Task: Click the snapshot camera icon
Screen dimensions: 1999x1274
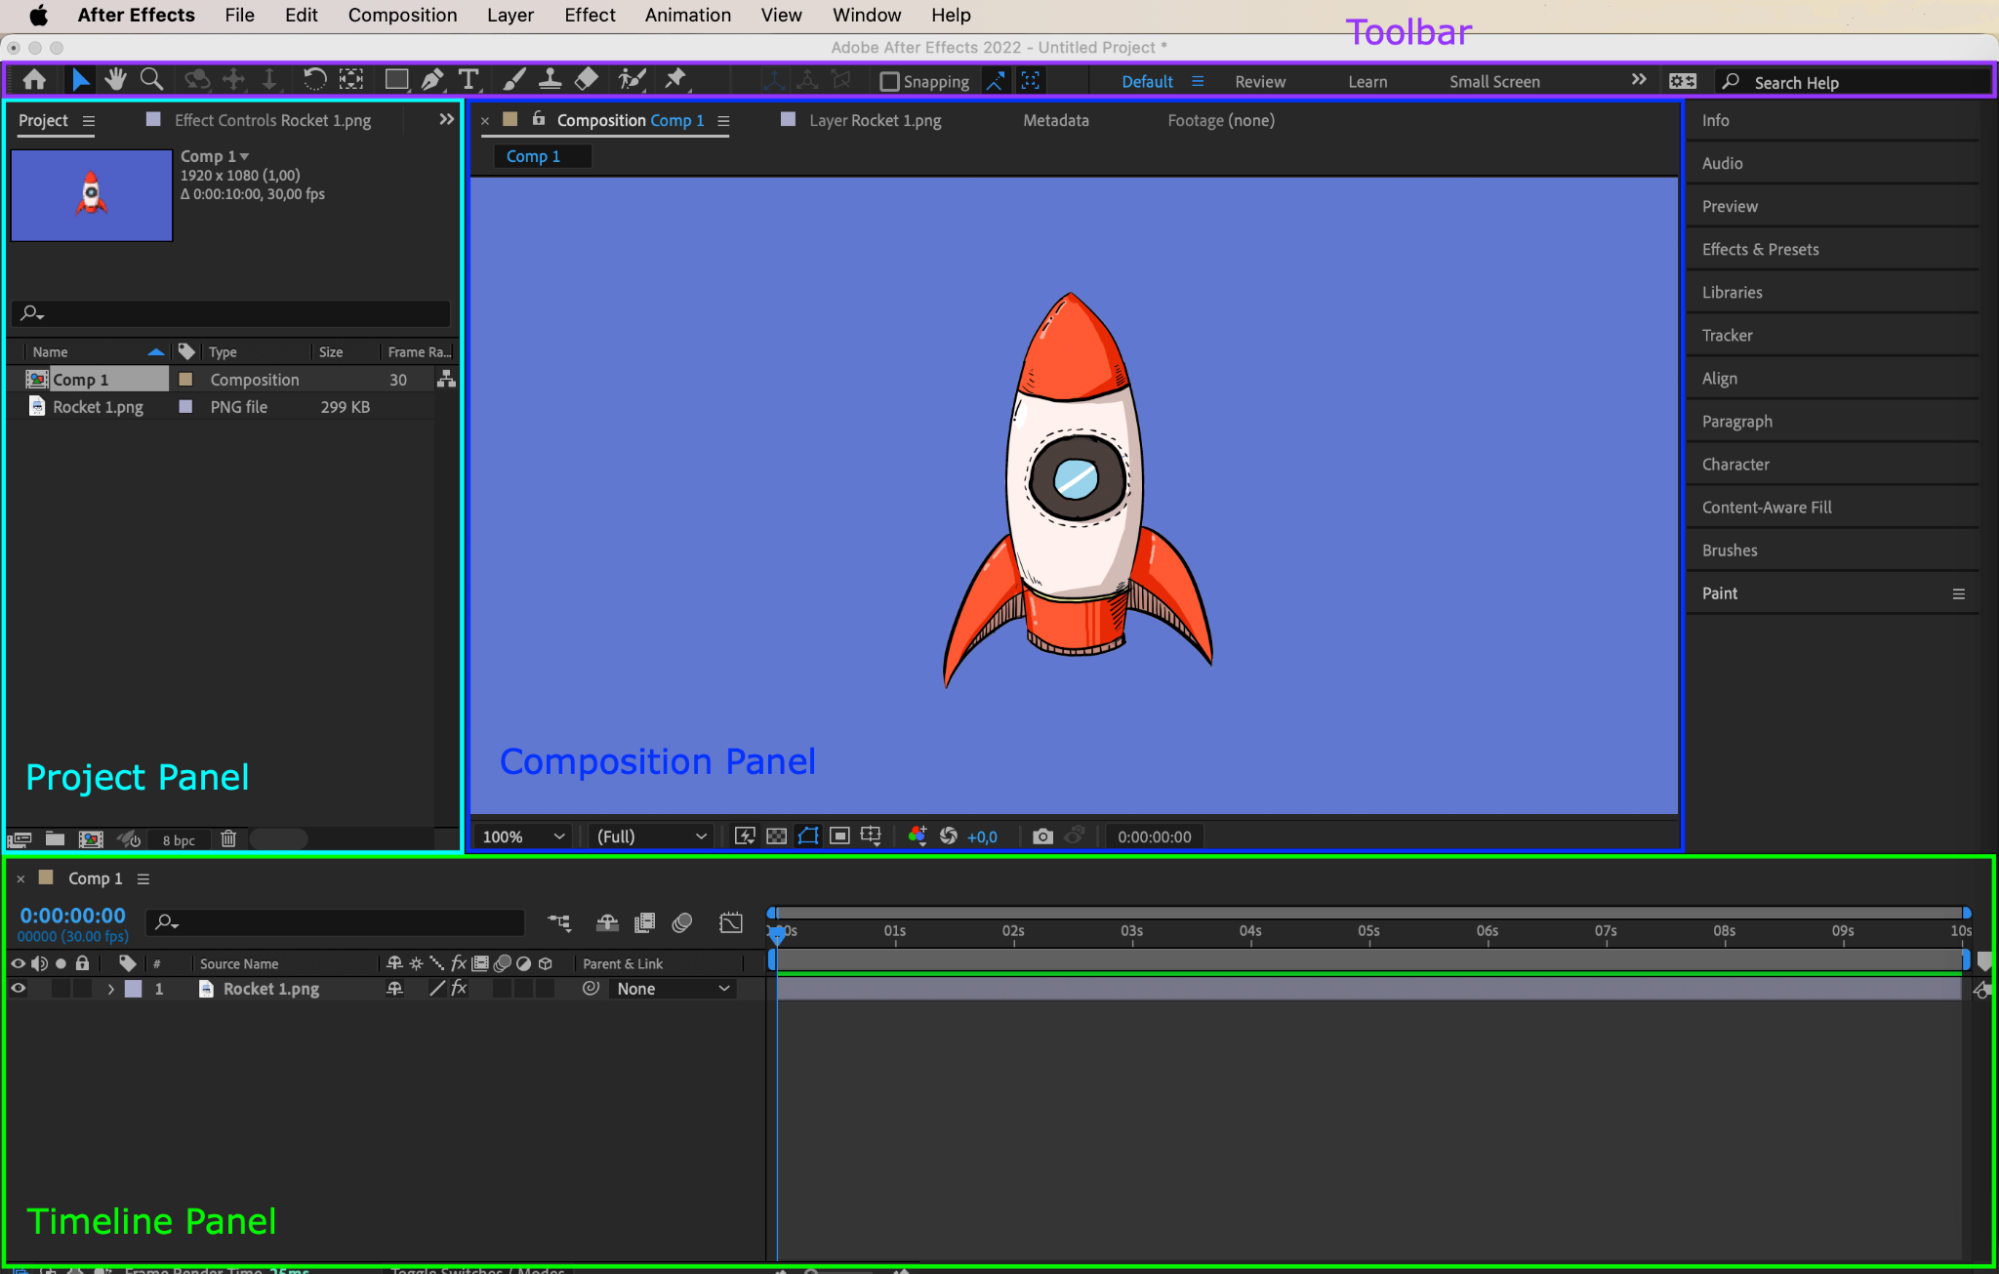Action: 1042,836
